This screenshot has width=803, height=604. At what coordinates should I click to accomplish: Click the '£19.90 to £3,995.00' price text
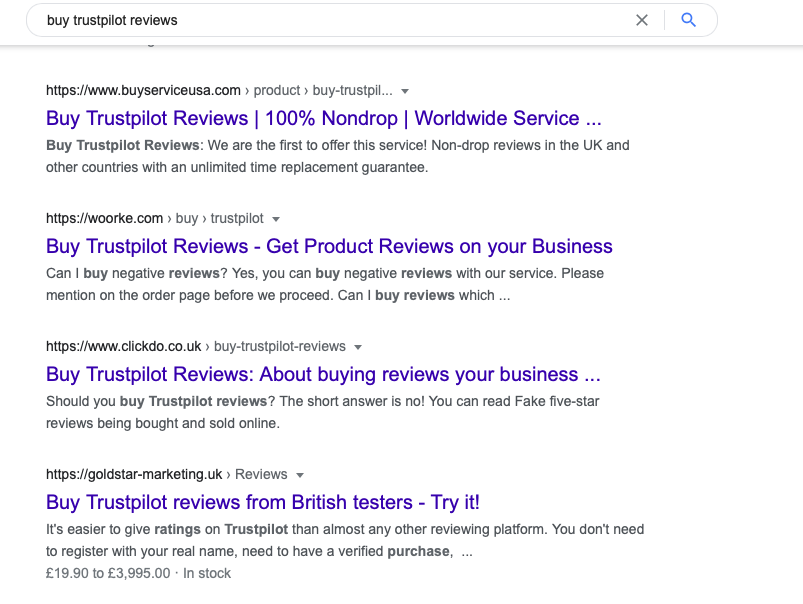coord(108,573)
